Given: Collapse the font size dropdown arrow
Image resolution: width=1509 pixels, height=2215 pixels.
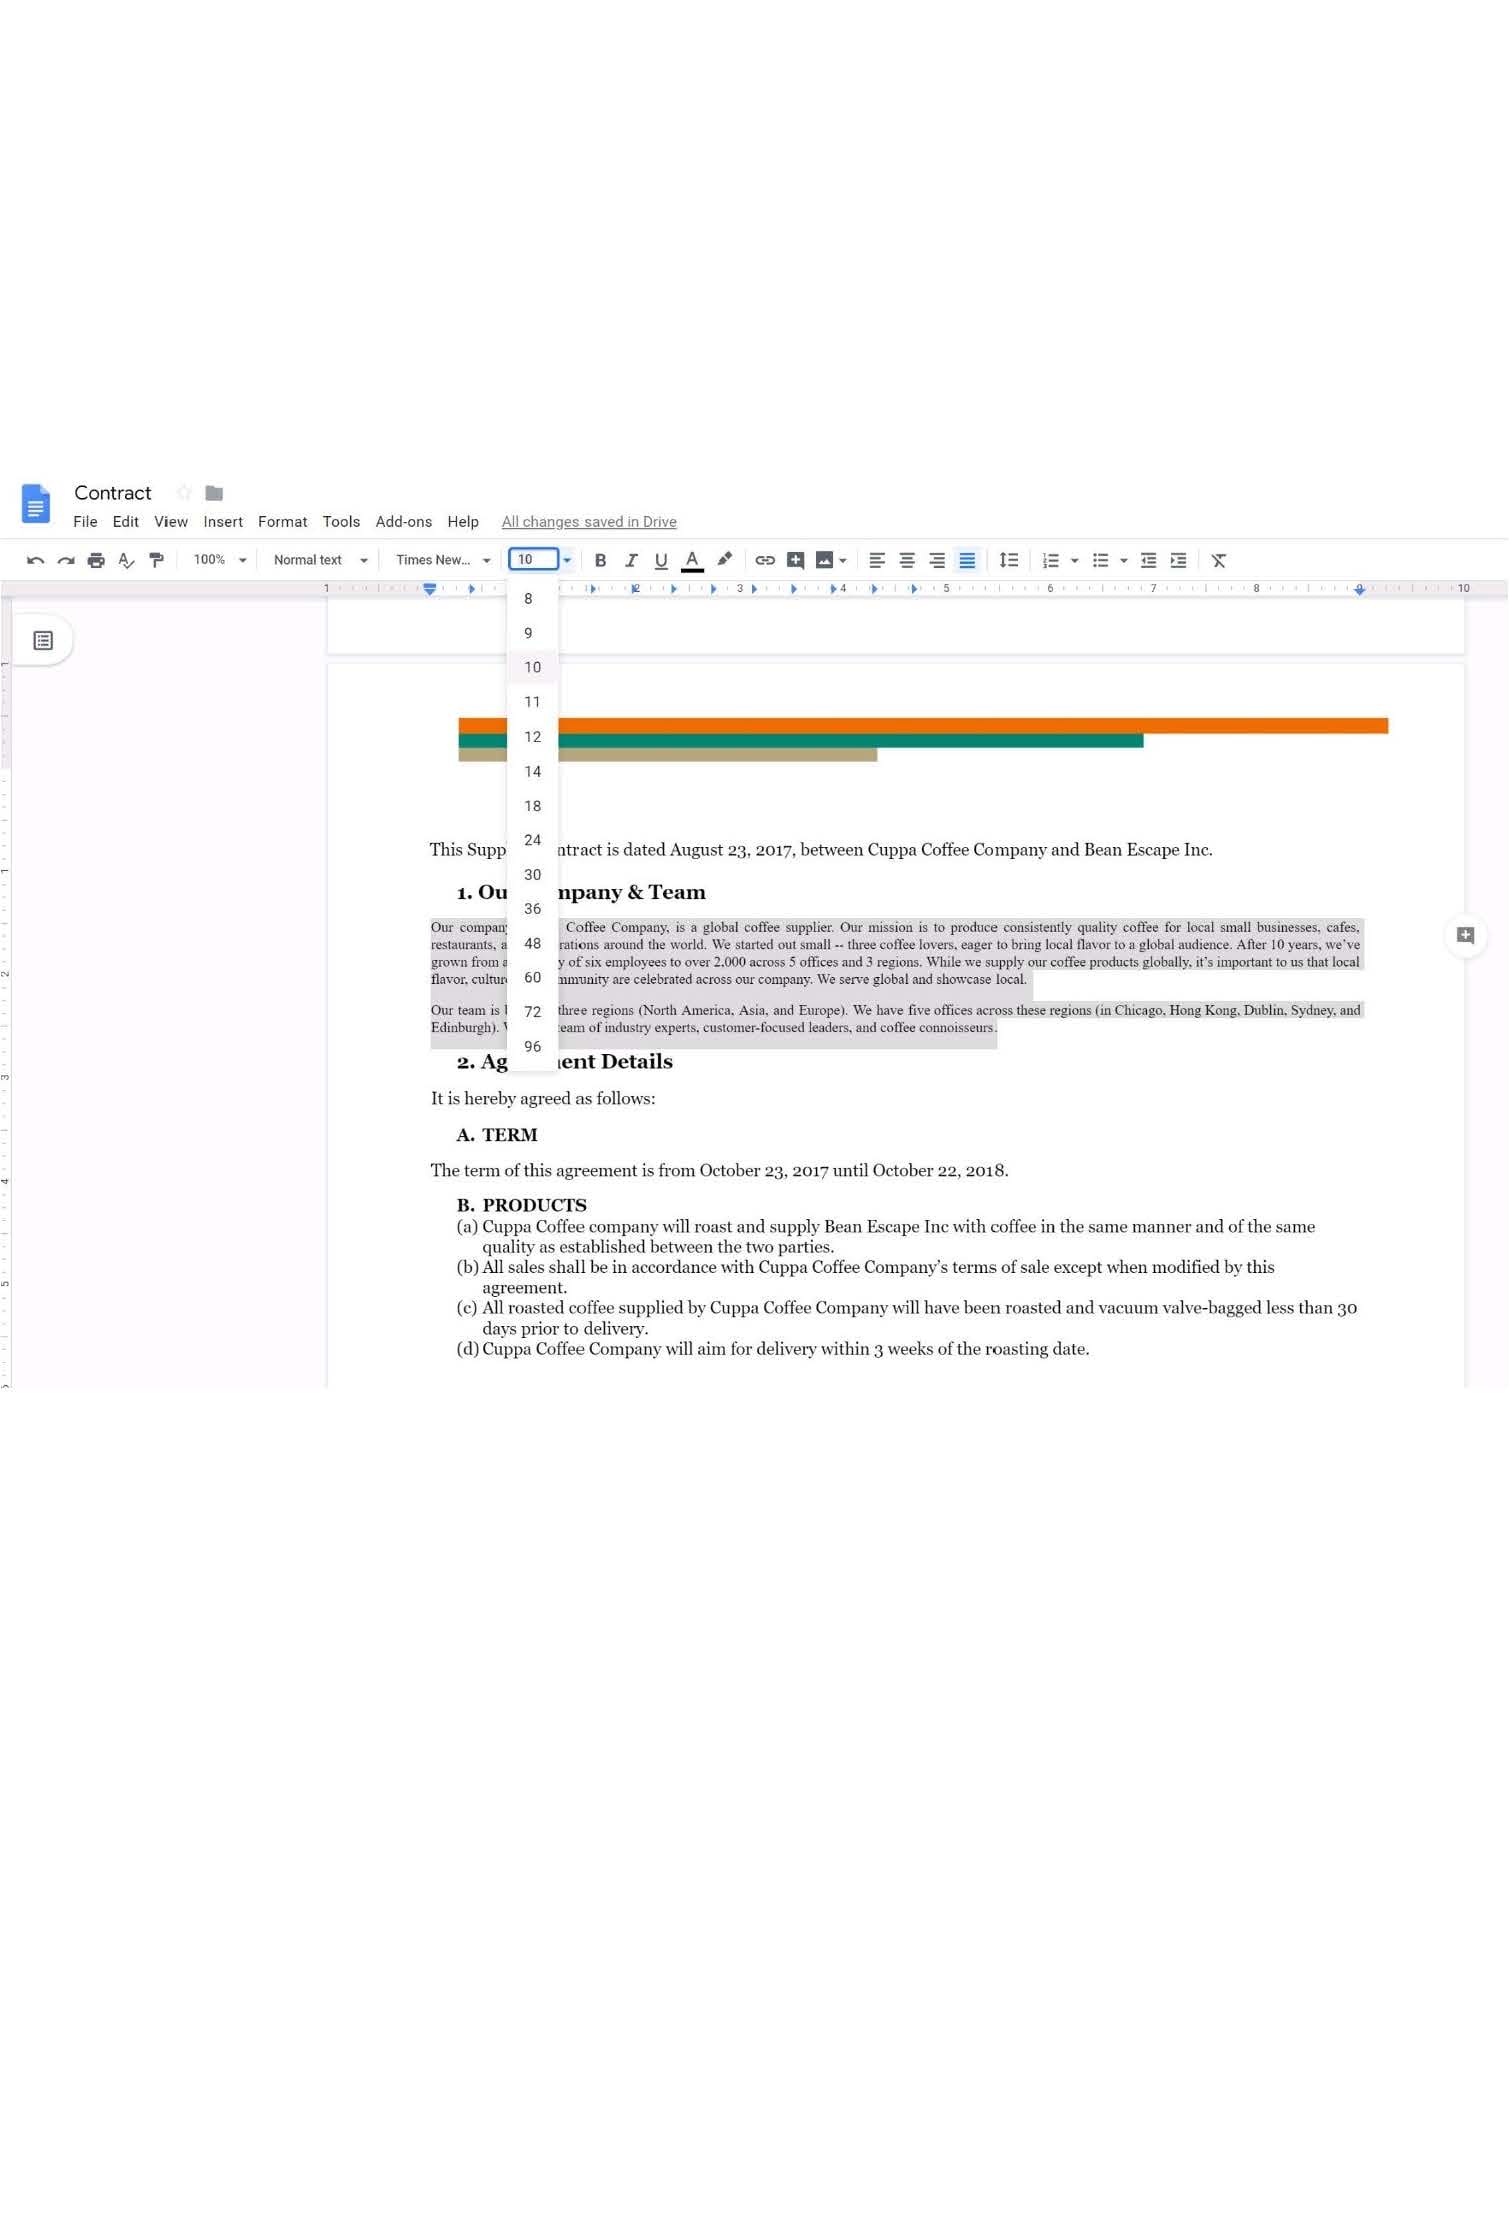Looking at the screenshot, I should 567,560.
